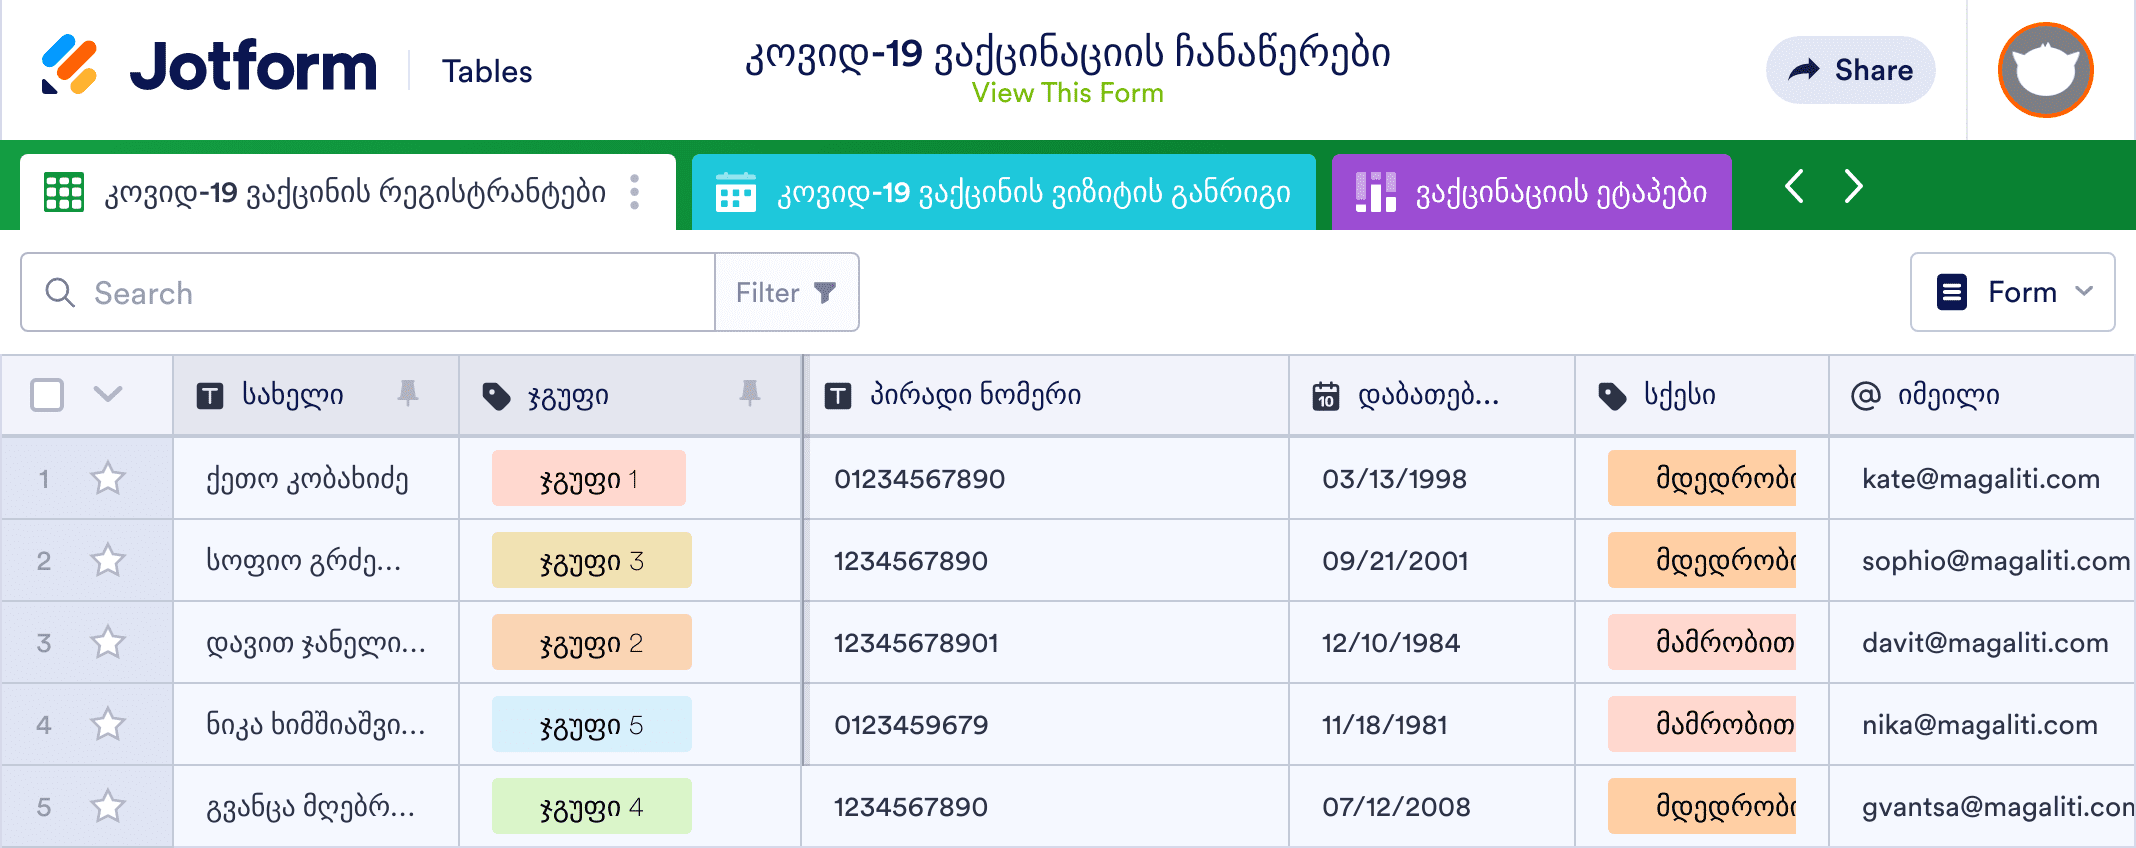Toggle the star on row 3
2136x848 pixels.
(x=108, y=643)
